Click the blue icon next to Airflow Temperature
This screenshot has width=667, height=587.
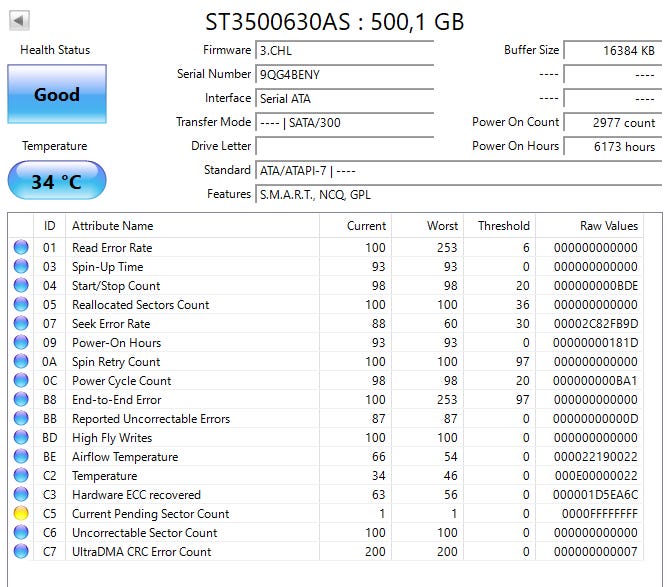21,456
